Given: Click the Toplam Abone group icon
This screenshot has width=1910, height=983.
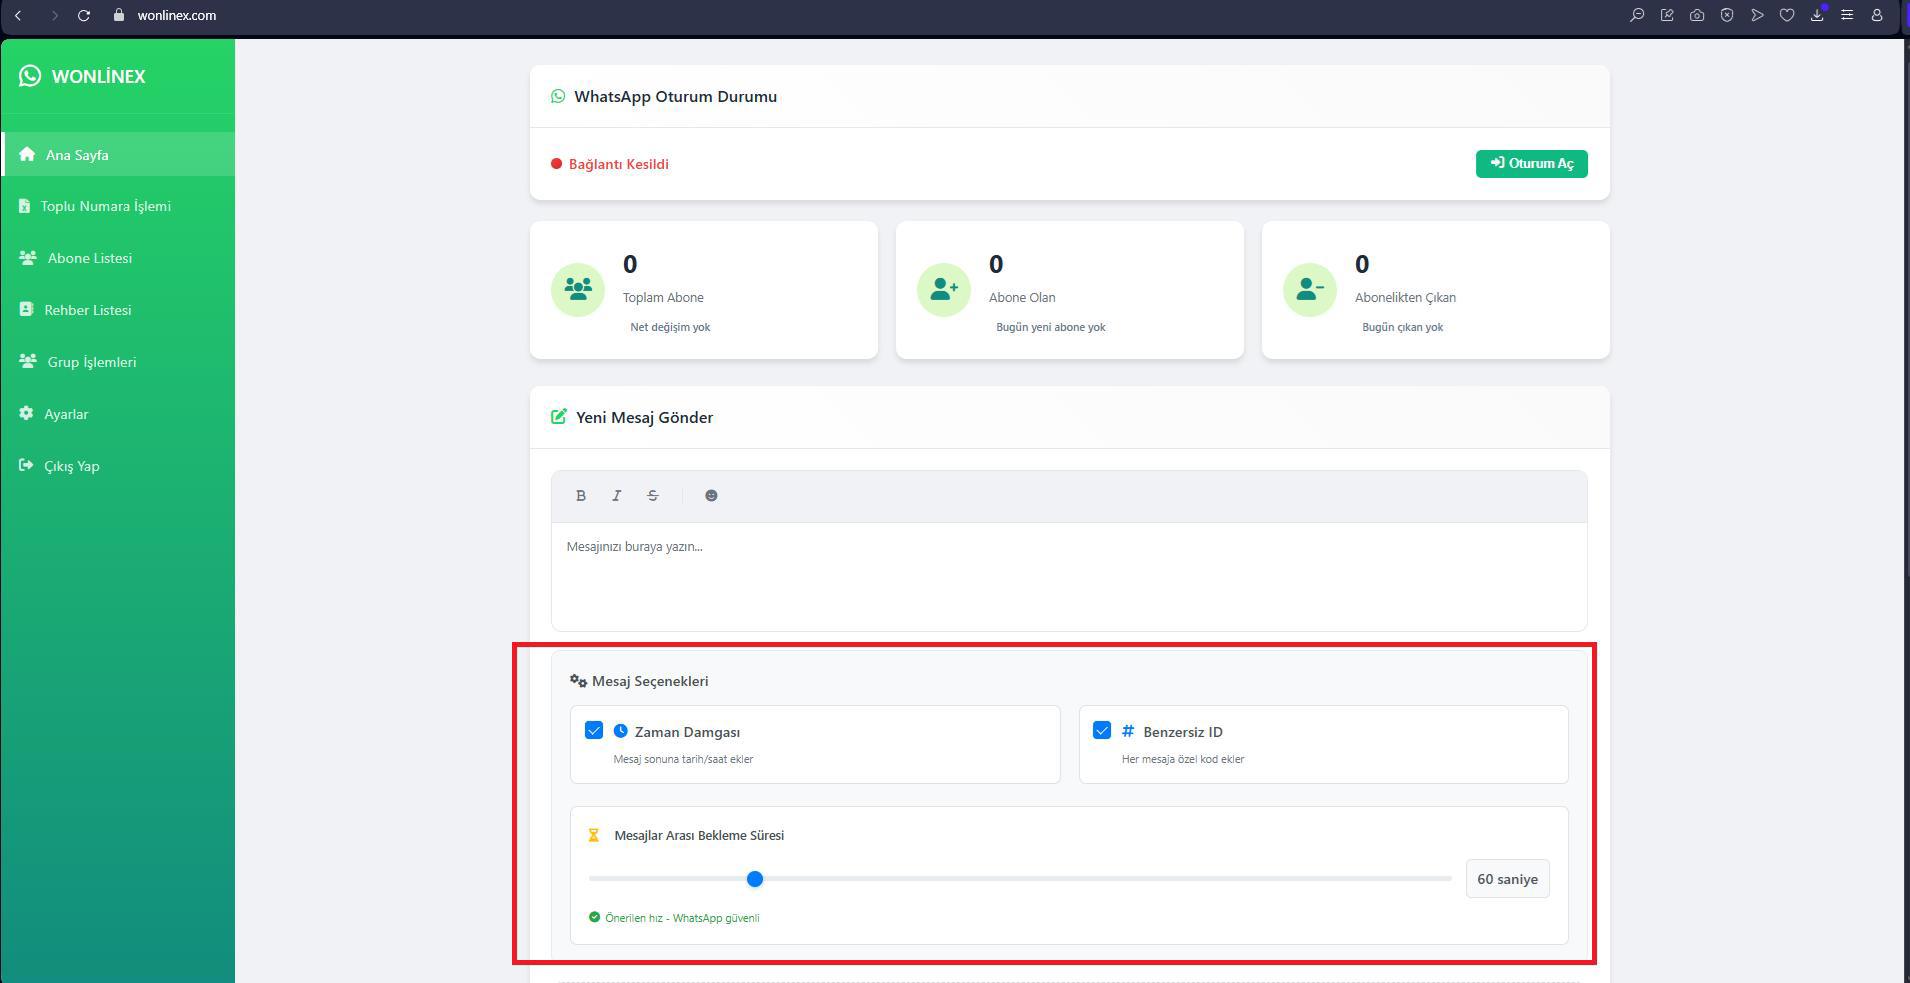Looking at the screenshot, I should point(578,289).
